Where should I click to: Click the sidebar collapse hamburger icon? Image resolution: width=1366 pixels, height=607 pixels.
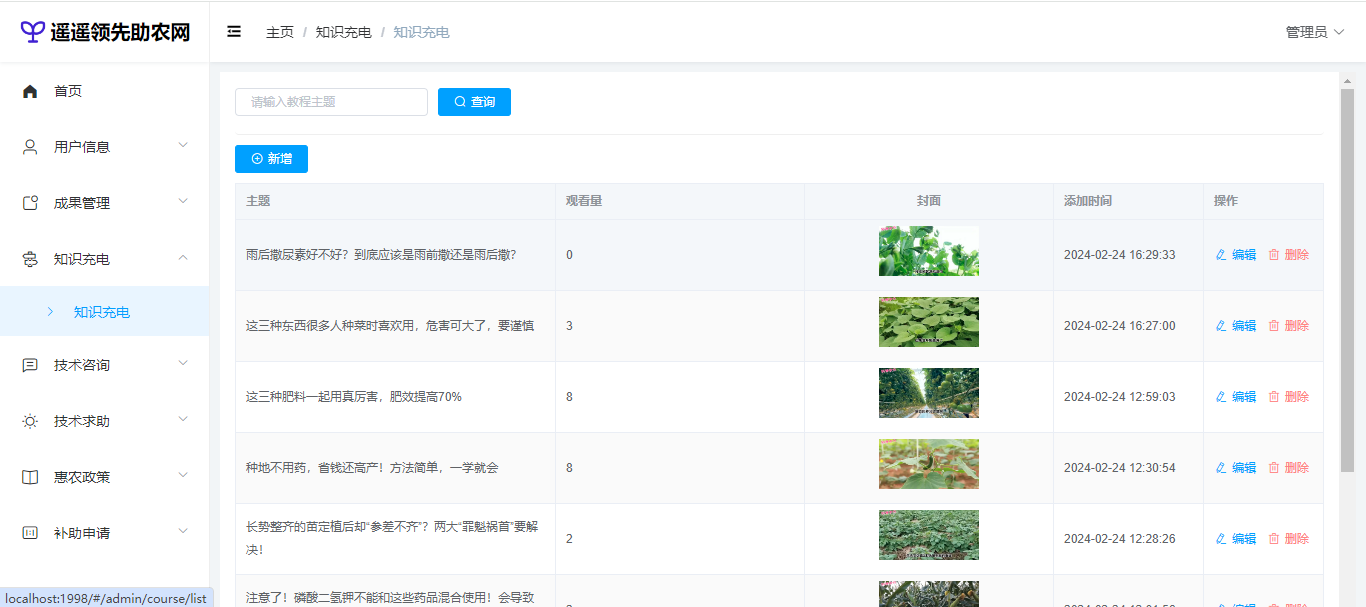pos(234,32)
